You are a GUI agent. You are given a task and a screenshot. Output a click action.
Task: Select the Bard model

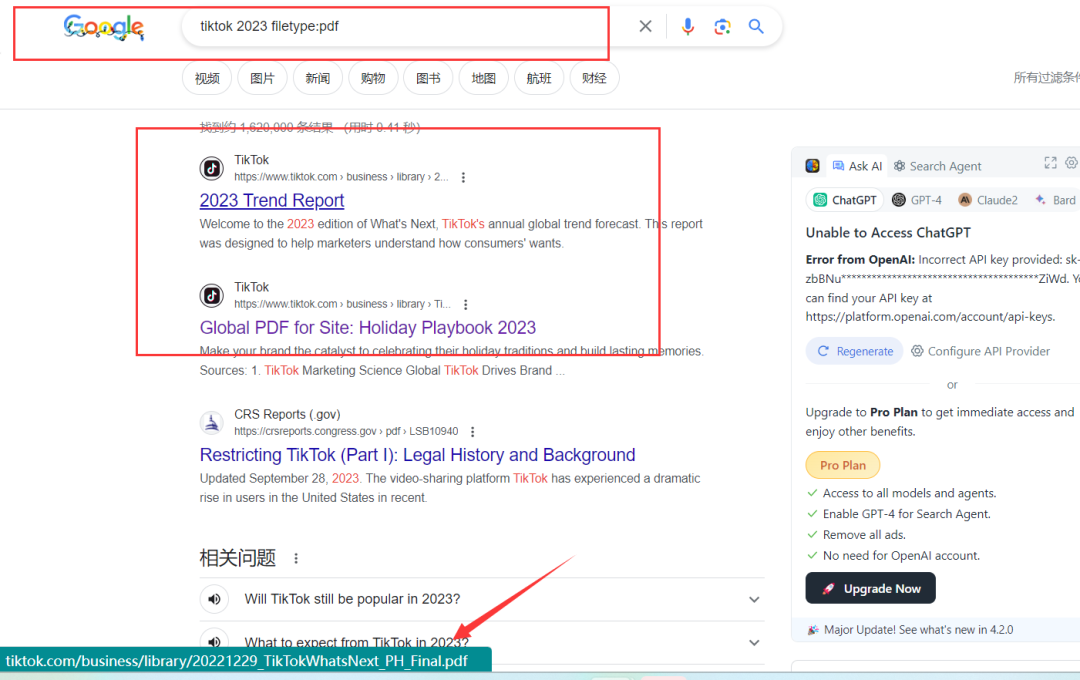coord(1055,200)
